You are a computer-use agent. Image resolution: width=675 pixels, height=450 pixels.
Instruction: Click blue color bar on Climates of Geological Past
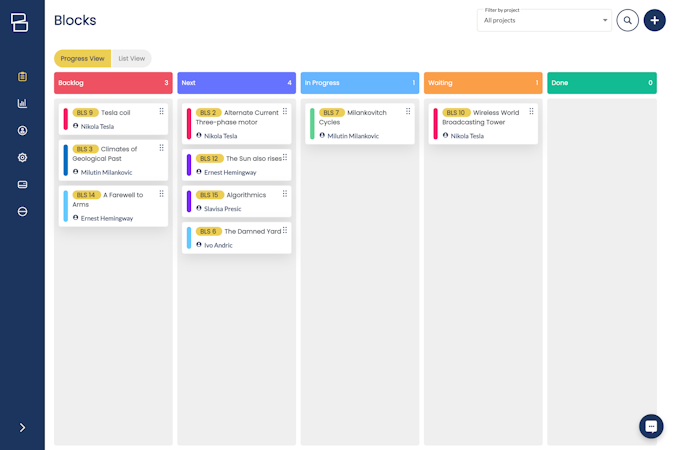coord(65,160)
